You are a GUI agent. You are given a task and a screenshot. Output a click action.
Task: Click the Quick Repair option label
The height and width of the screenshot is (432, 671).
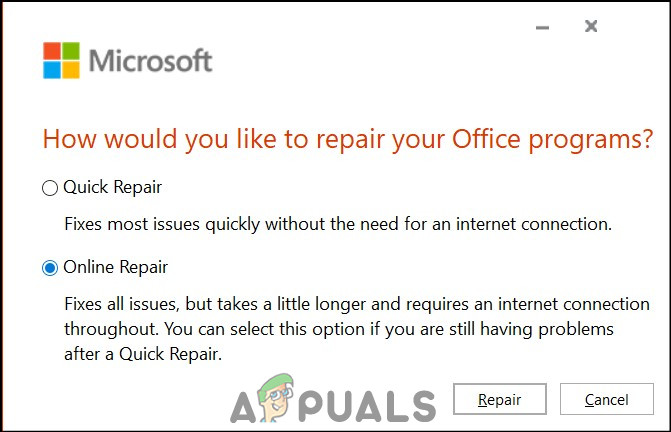(112, 187)
